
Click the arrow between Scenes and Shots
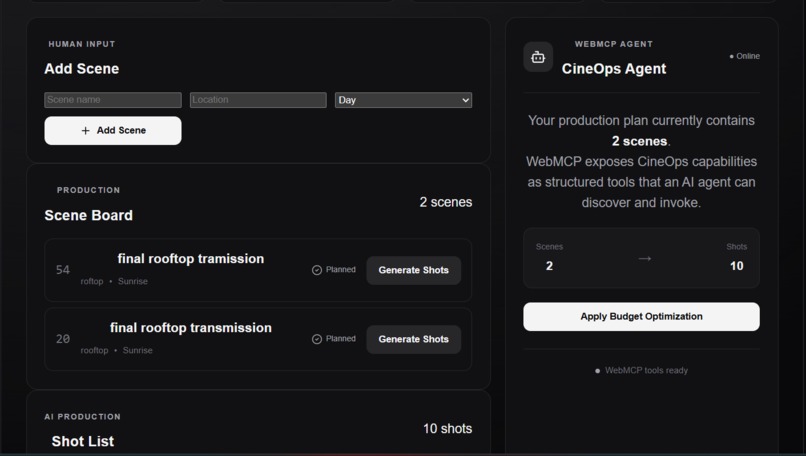[645, 259]
